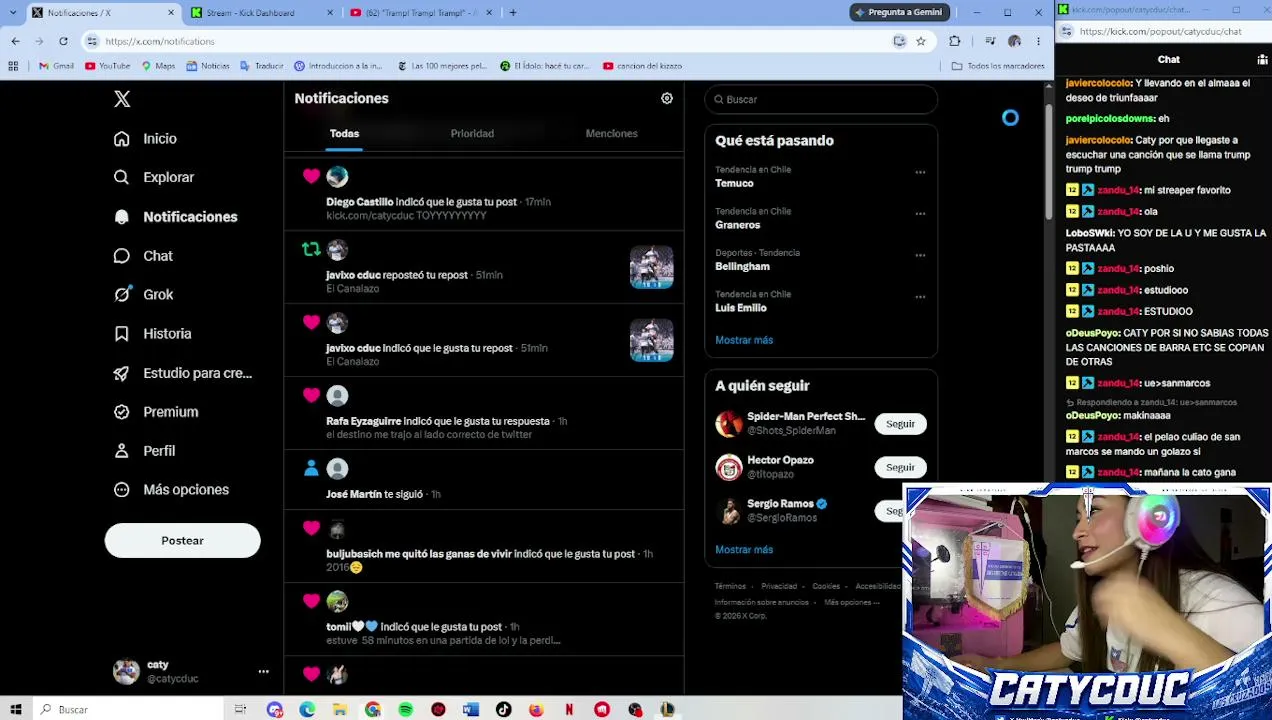Viewport: 1272px width, 720px height.
Task: Open a new browser tab
Action: [513, 13]
